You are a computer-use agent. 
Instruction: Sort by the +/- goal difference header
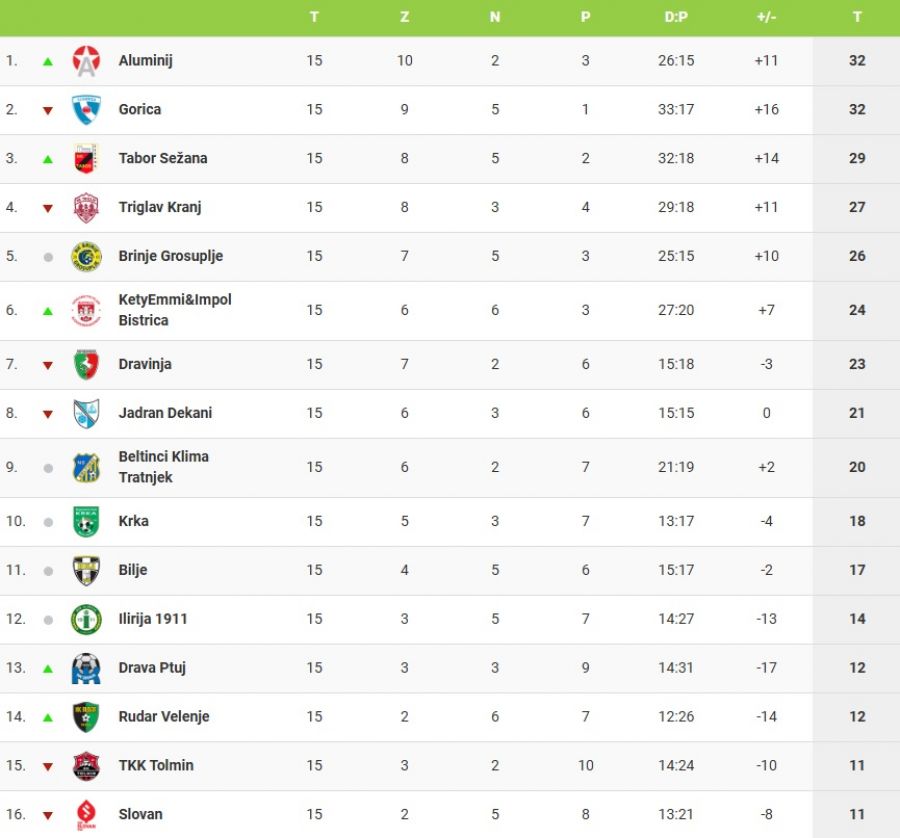click(766, 17)
